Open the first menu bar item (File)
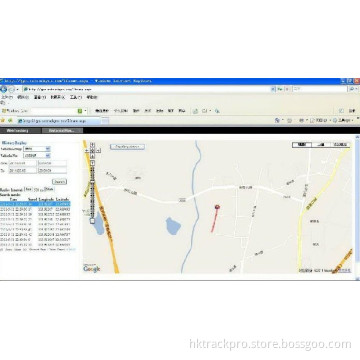 [6, 97]
